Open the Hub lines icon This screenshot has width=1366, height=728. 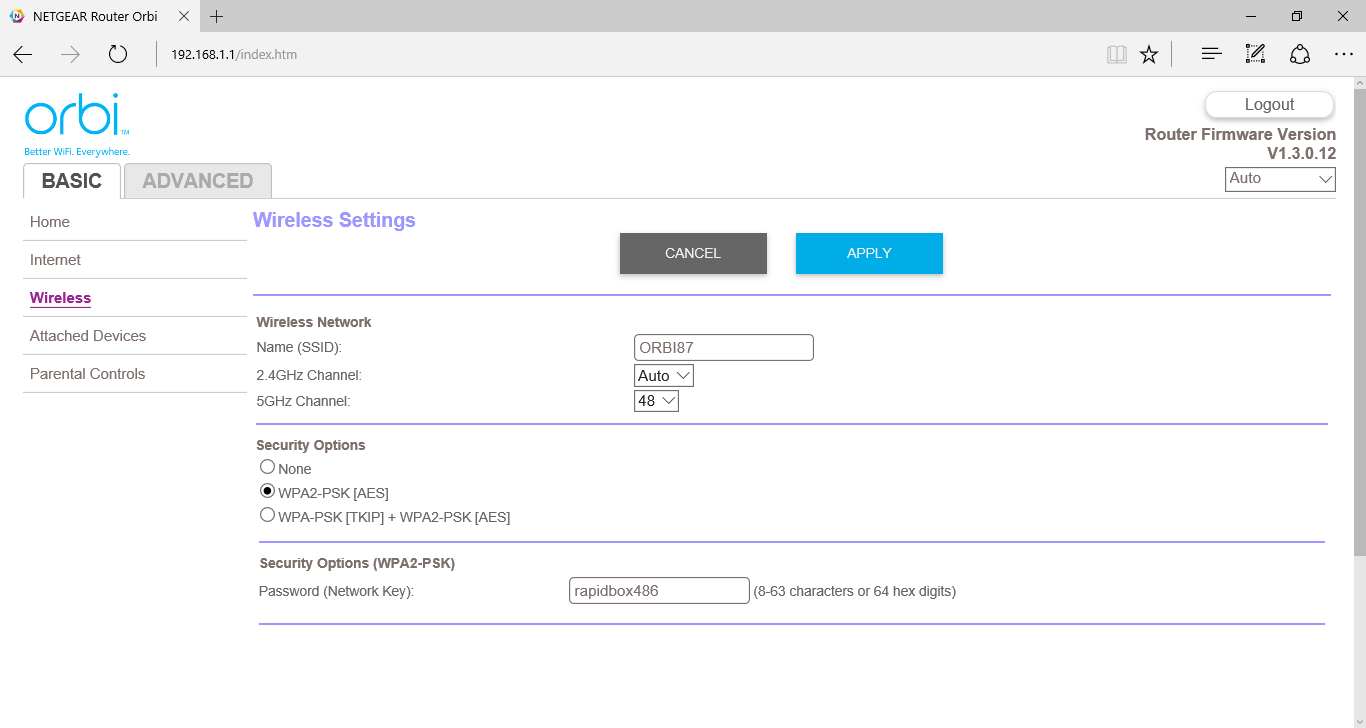[x=1211, y=55]
